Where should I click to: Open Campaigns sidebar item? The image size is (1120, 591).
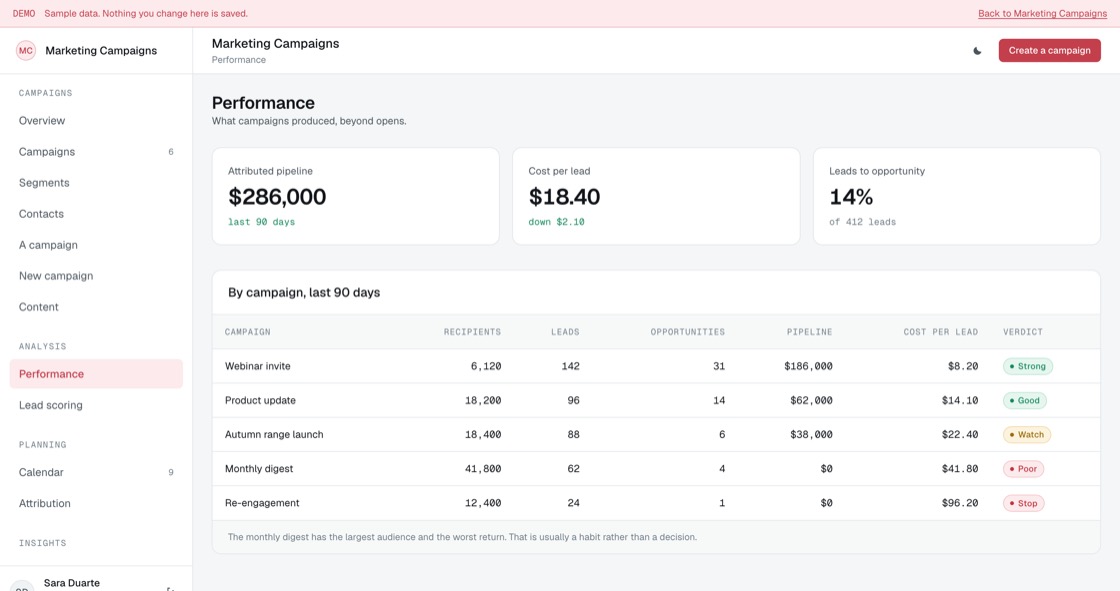pyautogui.click(x=96, y=152)
